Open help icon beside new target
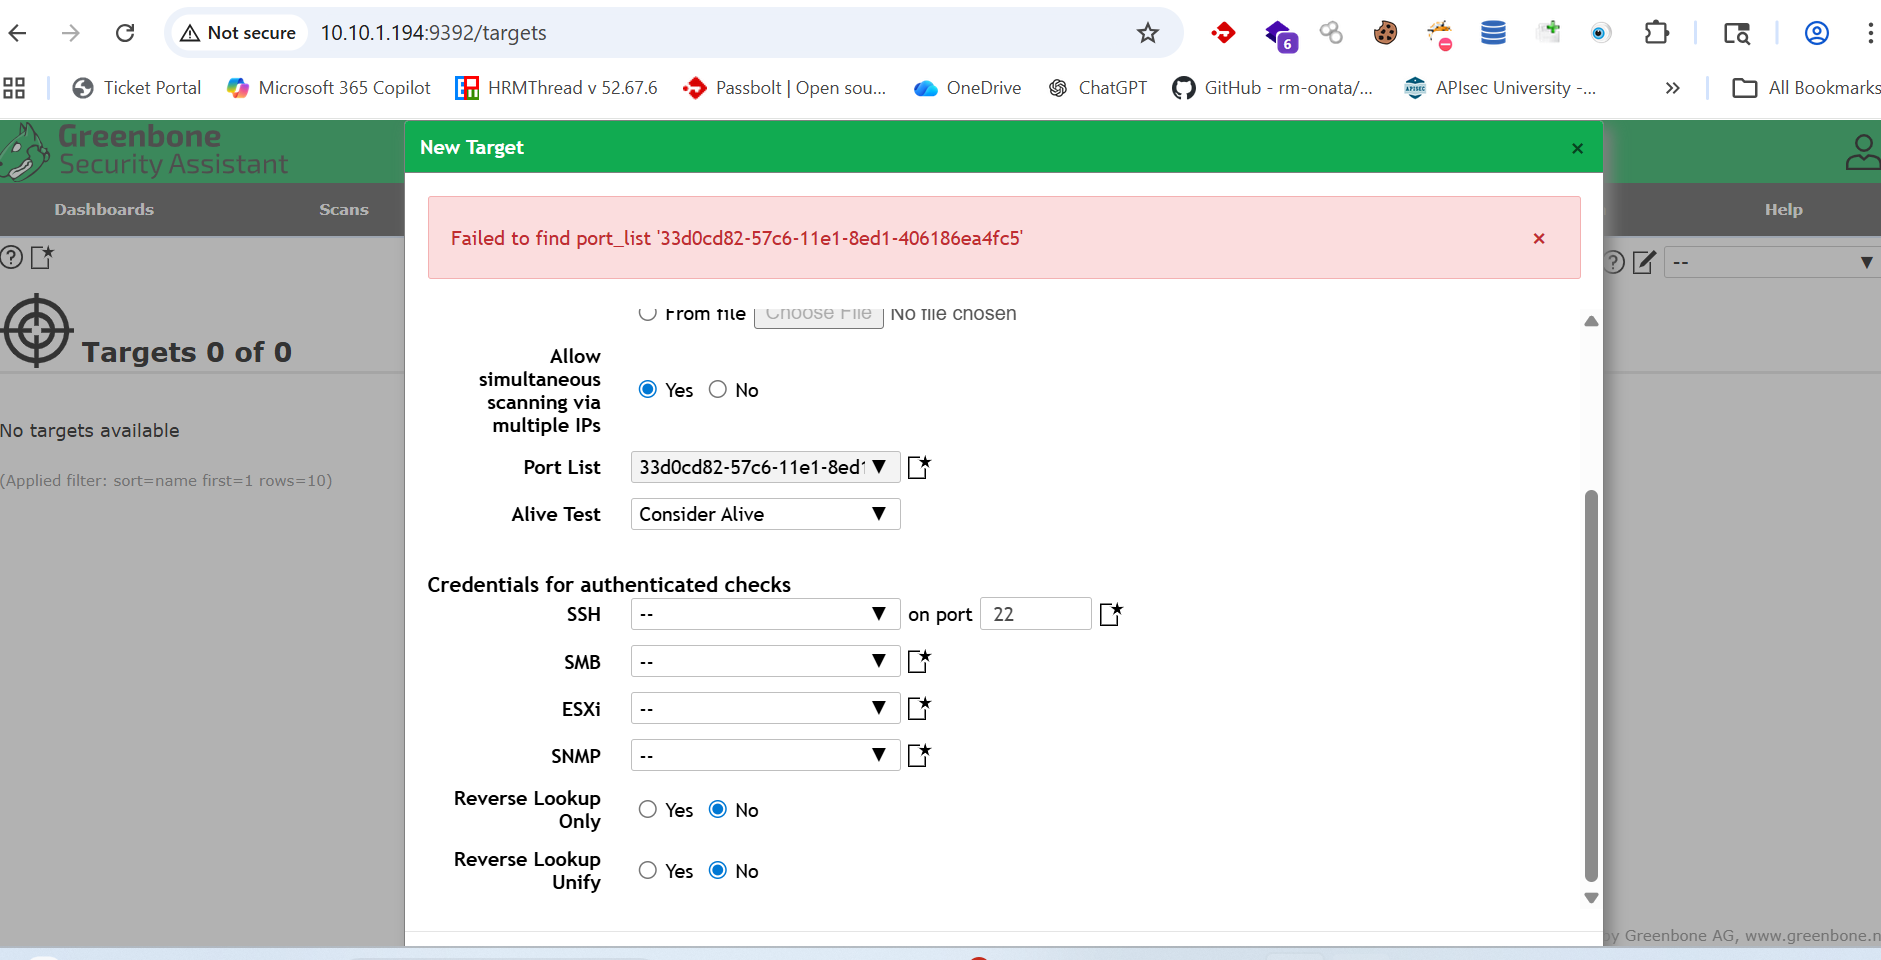This screenshot has height=960, width=1881. tap(11, 258)
